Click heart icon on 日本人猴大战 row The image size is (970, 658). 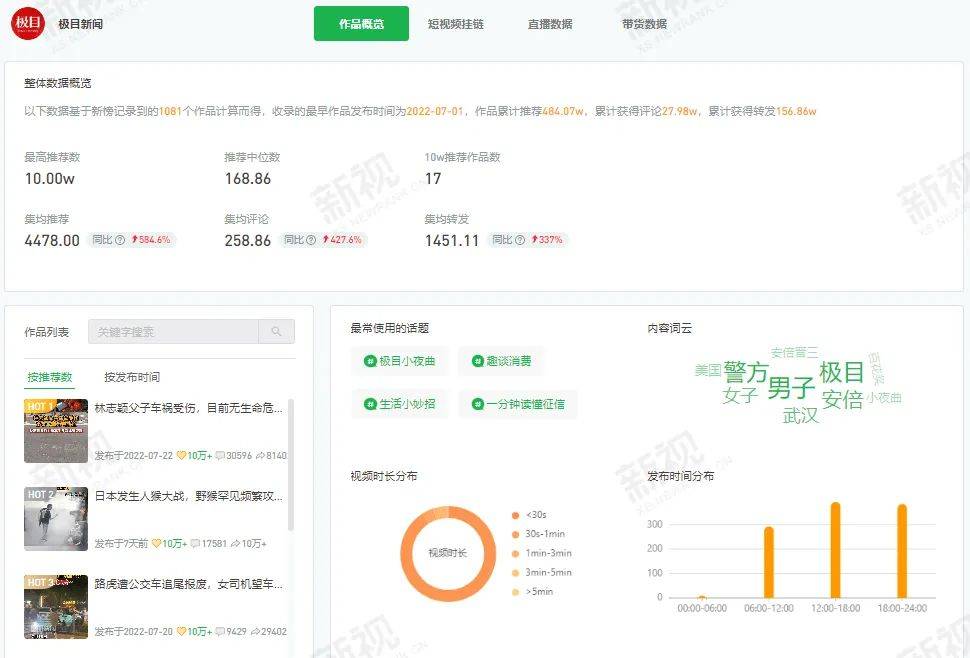157,544
